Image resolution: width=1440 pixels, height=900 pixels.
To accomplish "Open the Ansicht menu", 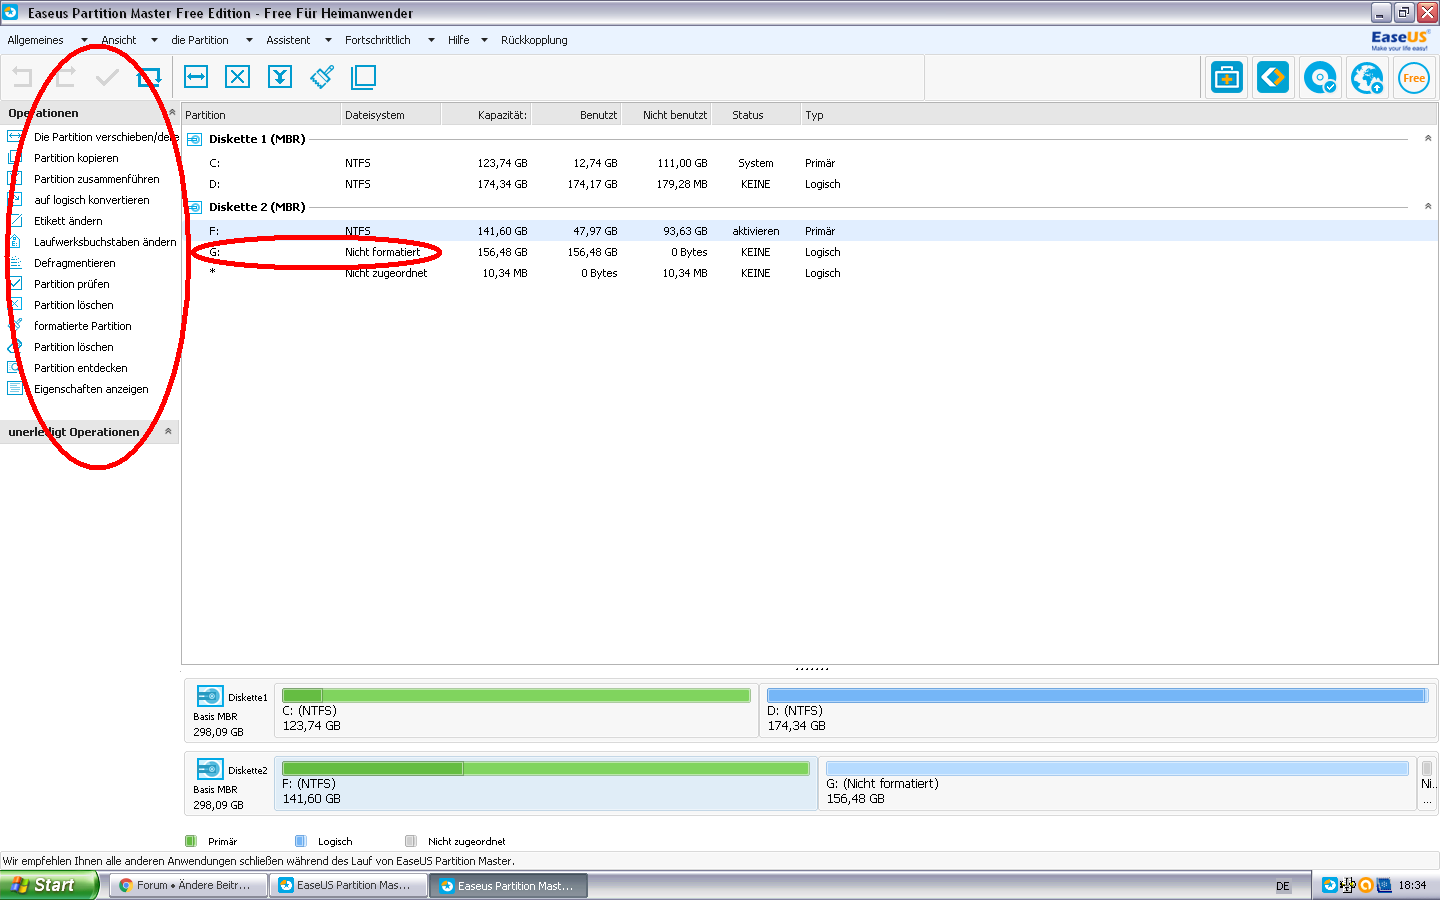I will coord(118,40).
